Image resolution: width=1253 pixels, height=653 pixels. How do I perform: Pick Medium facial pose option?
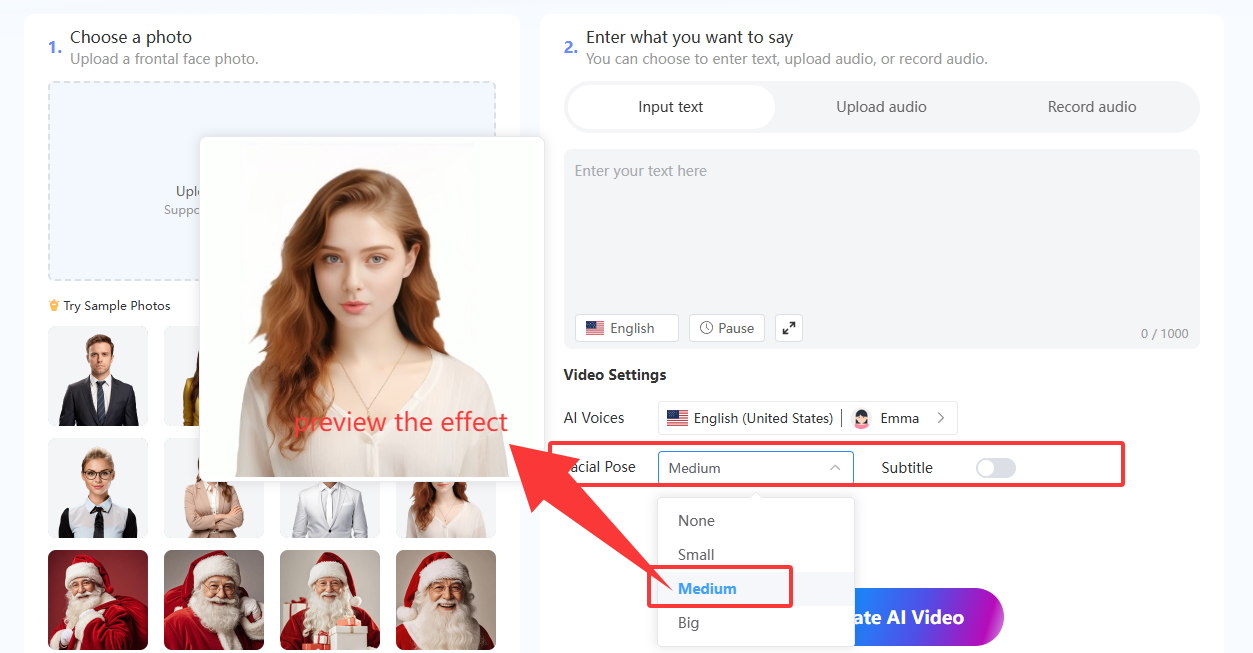pos(707,589)
